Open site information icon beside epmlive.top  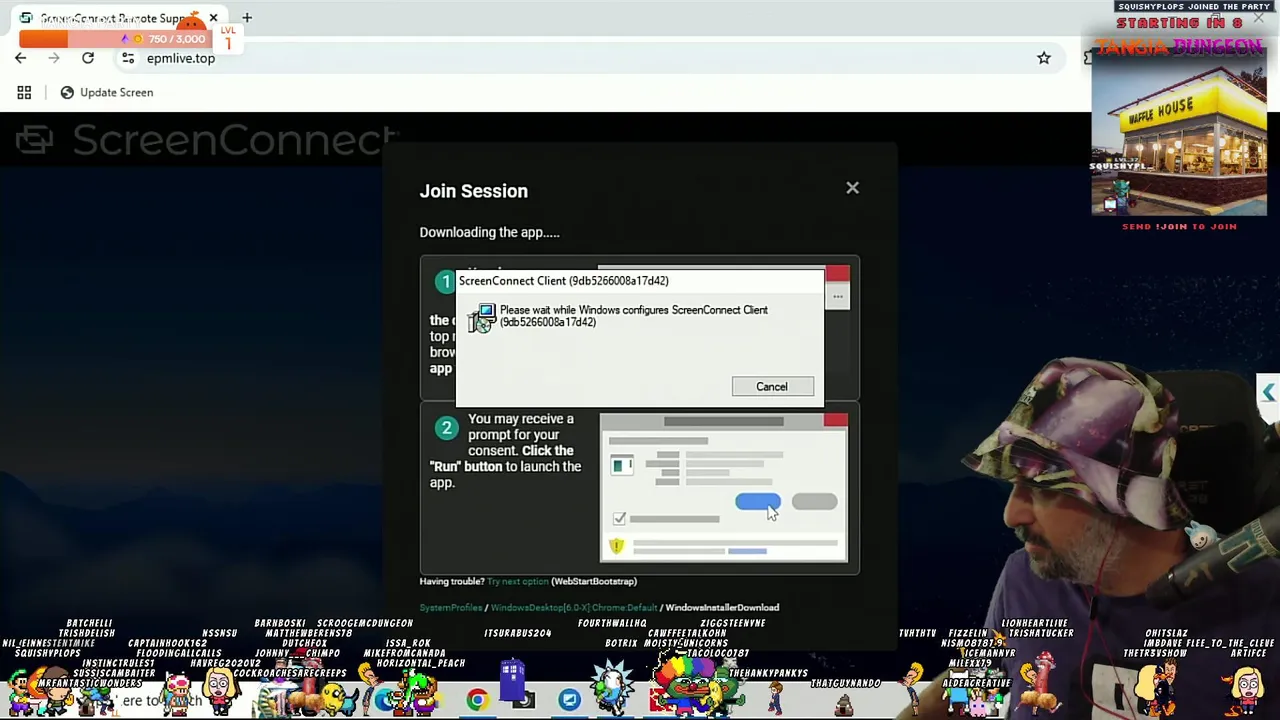(128, 58)
